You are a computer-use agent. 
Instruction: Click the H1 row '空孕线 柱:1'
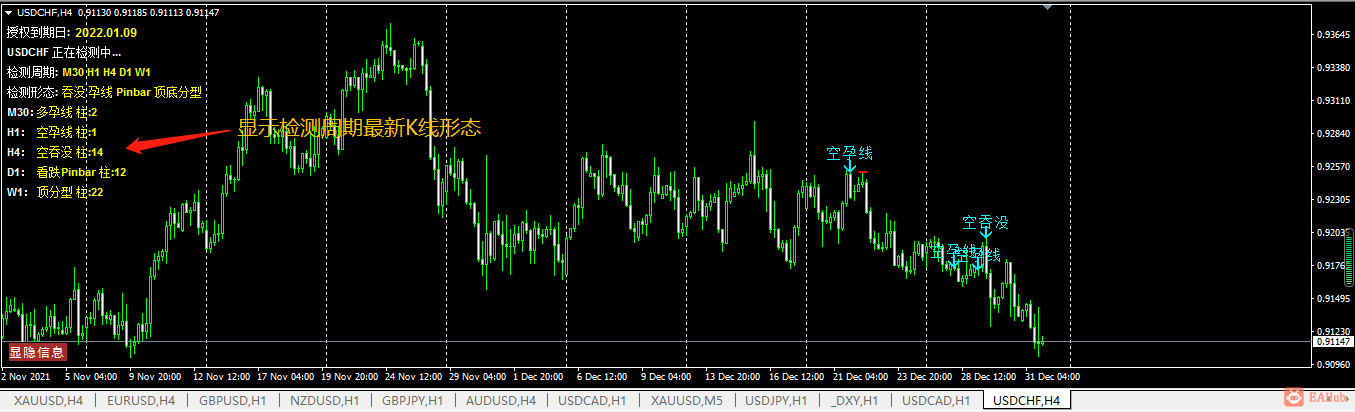66,132
